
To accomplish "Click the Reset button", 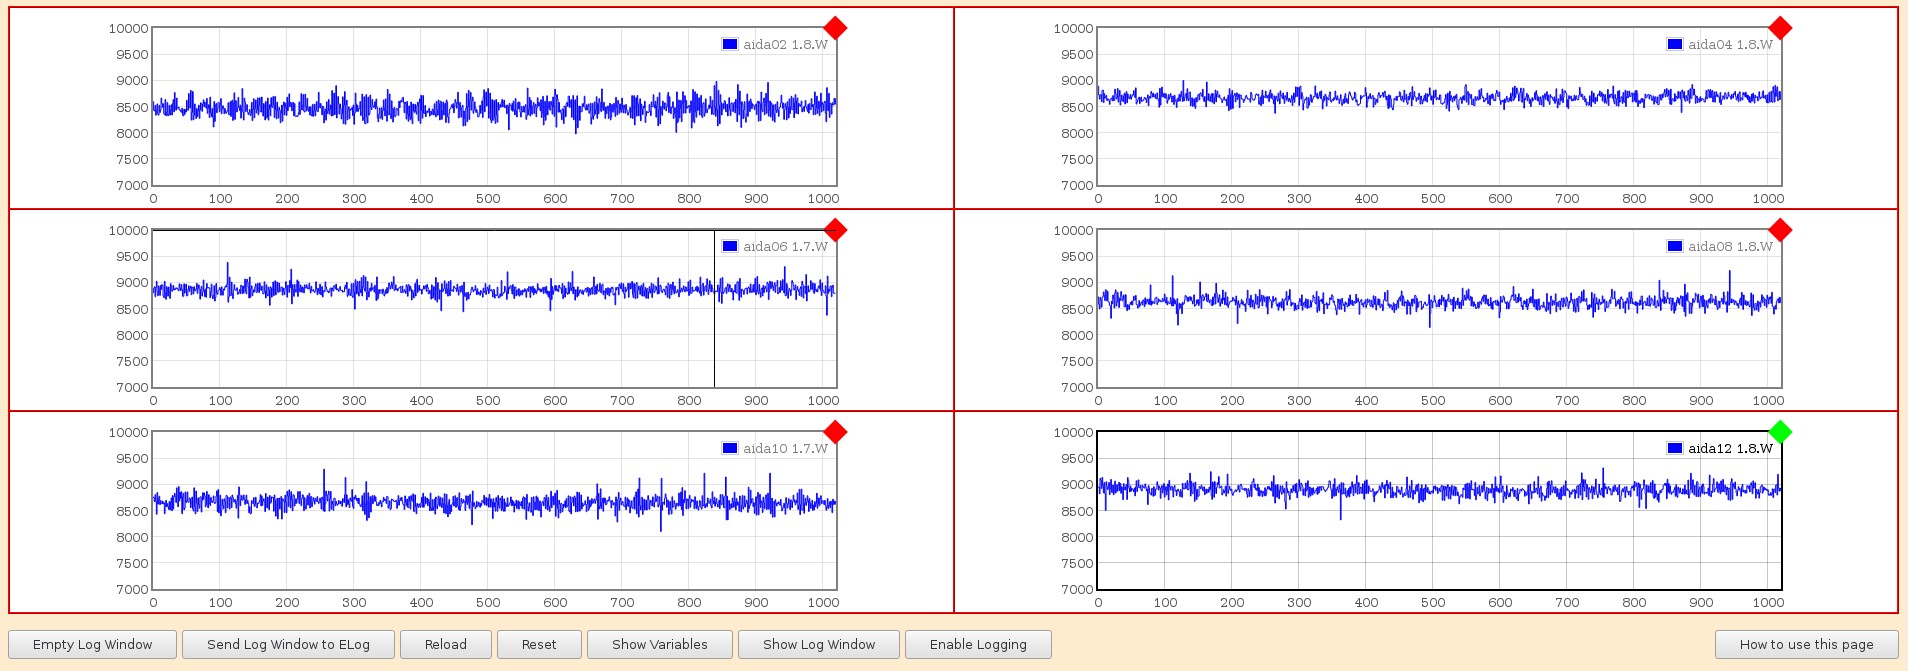I will [539, 644].
